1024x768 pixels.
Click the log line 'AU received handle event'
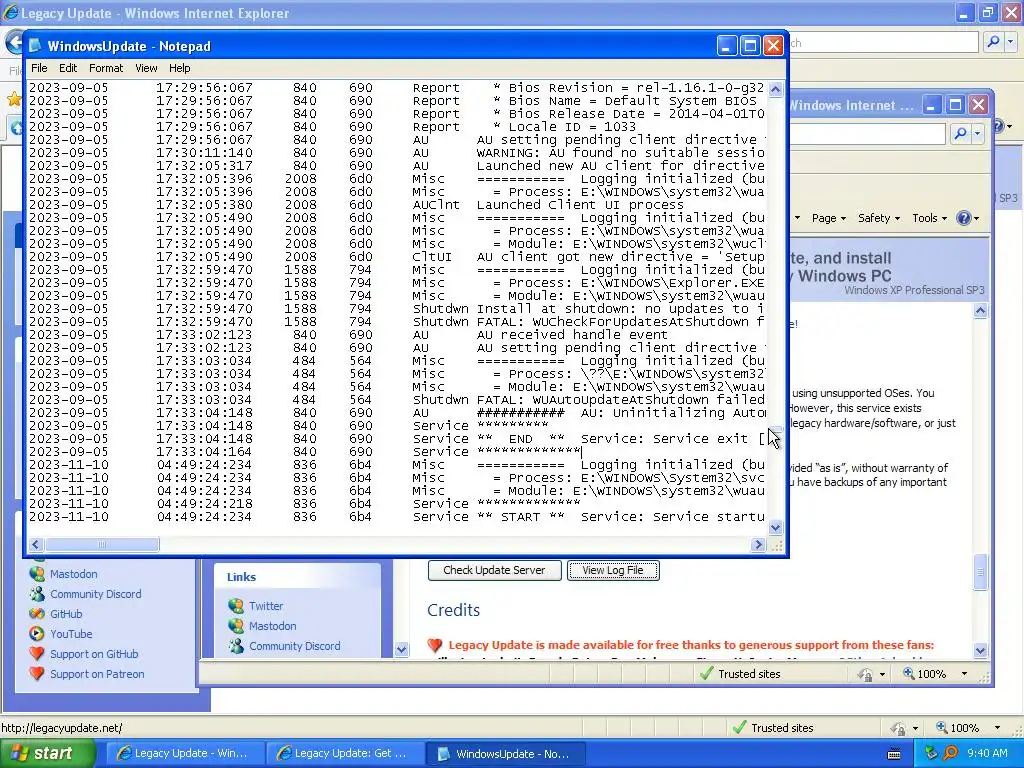point(572,335)
